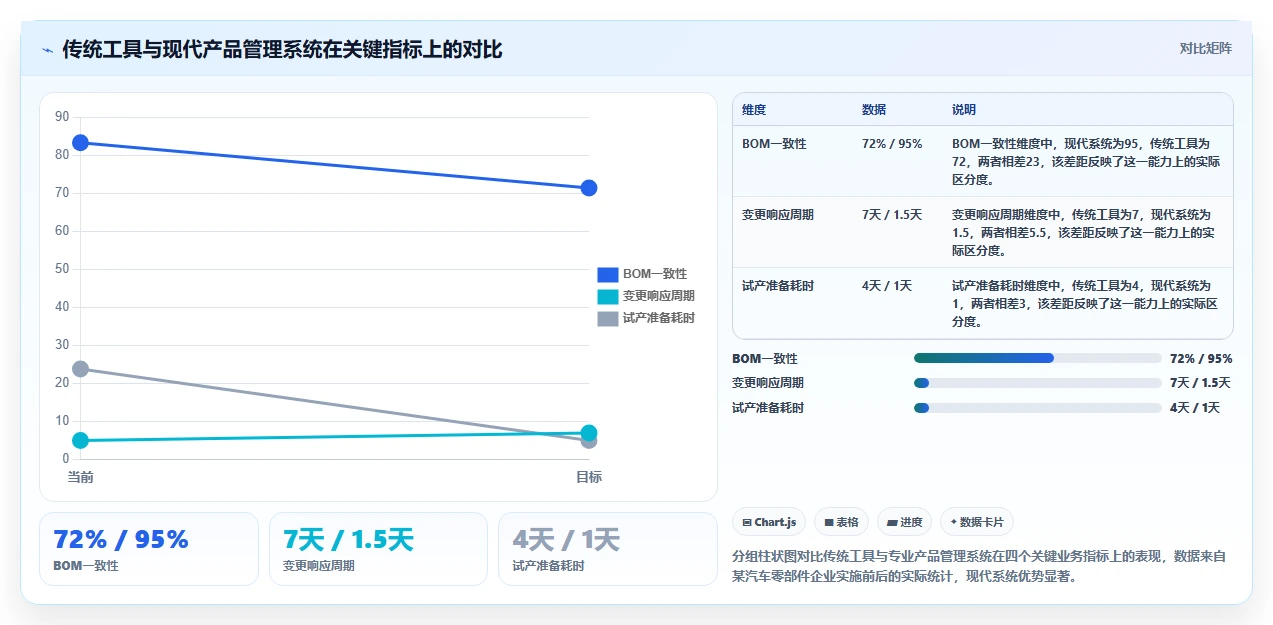Toggle 试产准备耗时 legend color box
Image resolution: width=1273 pixels, height=625 pixels.
608,318
